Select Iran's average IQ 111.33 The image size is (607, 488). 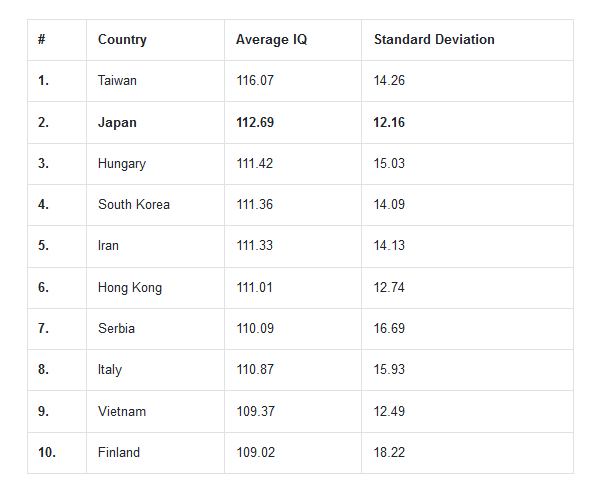point(254,245)
